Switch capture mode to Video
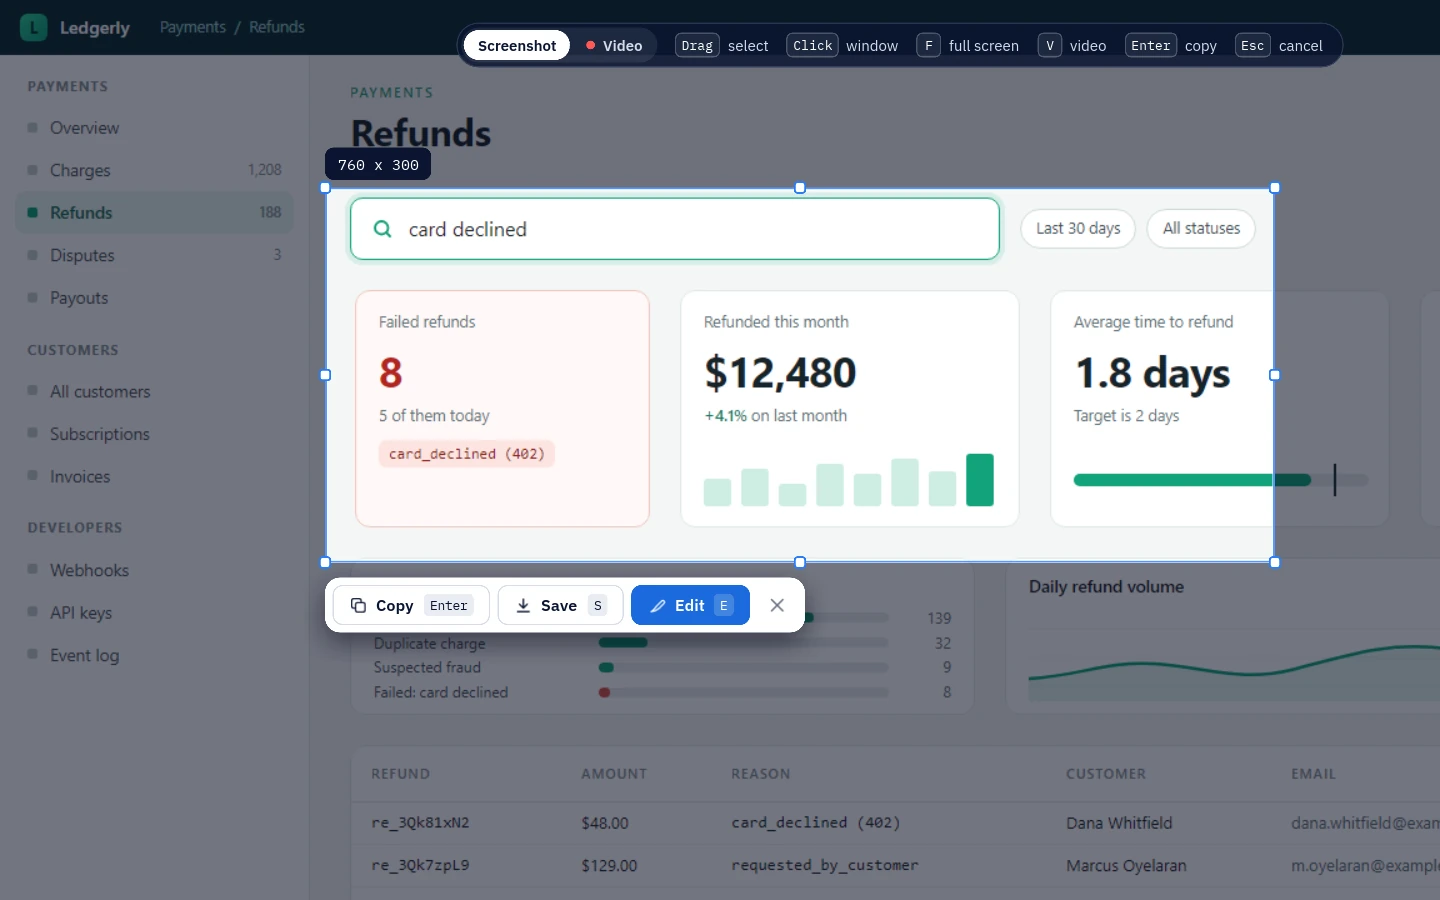 coord(614,46)
